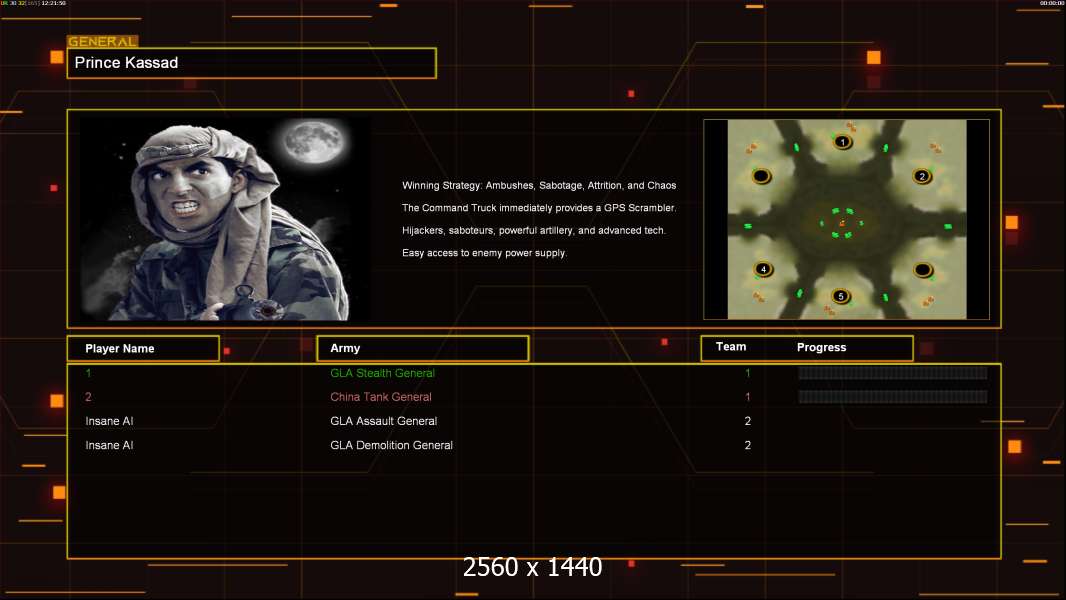The width and height of the screenshot is (1066, 600).
Task: Click start position 2 on the minimap
Action: [x=922, y=176]
